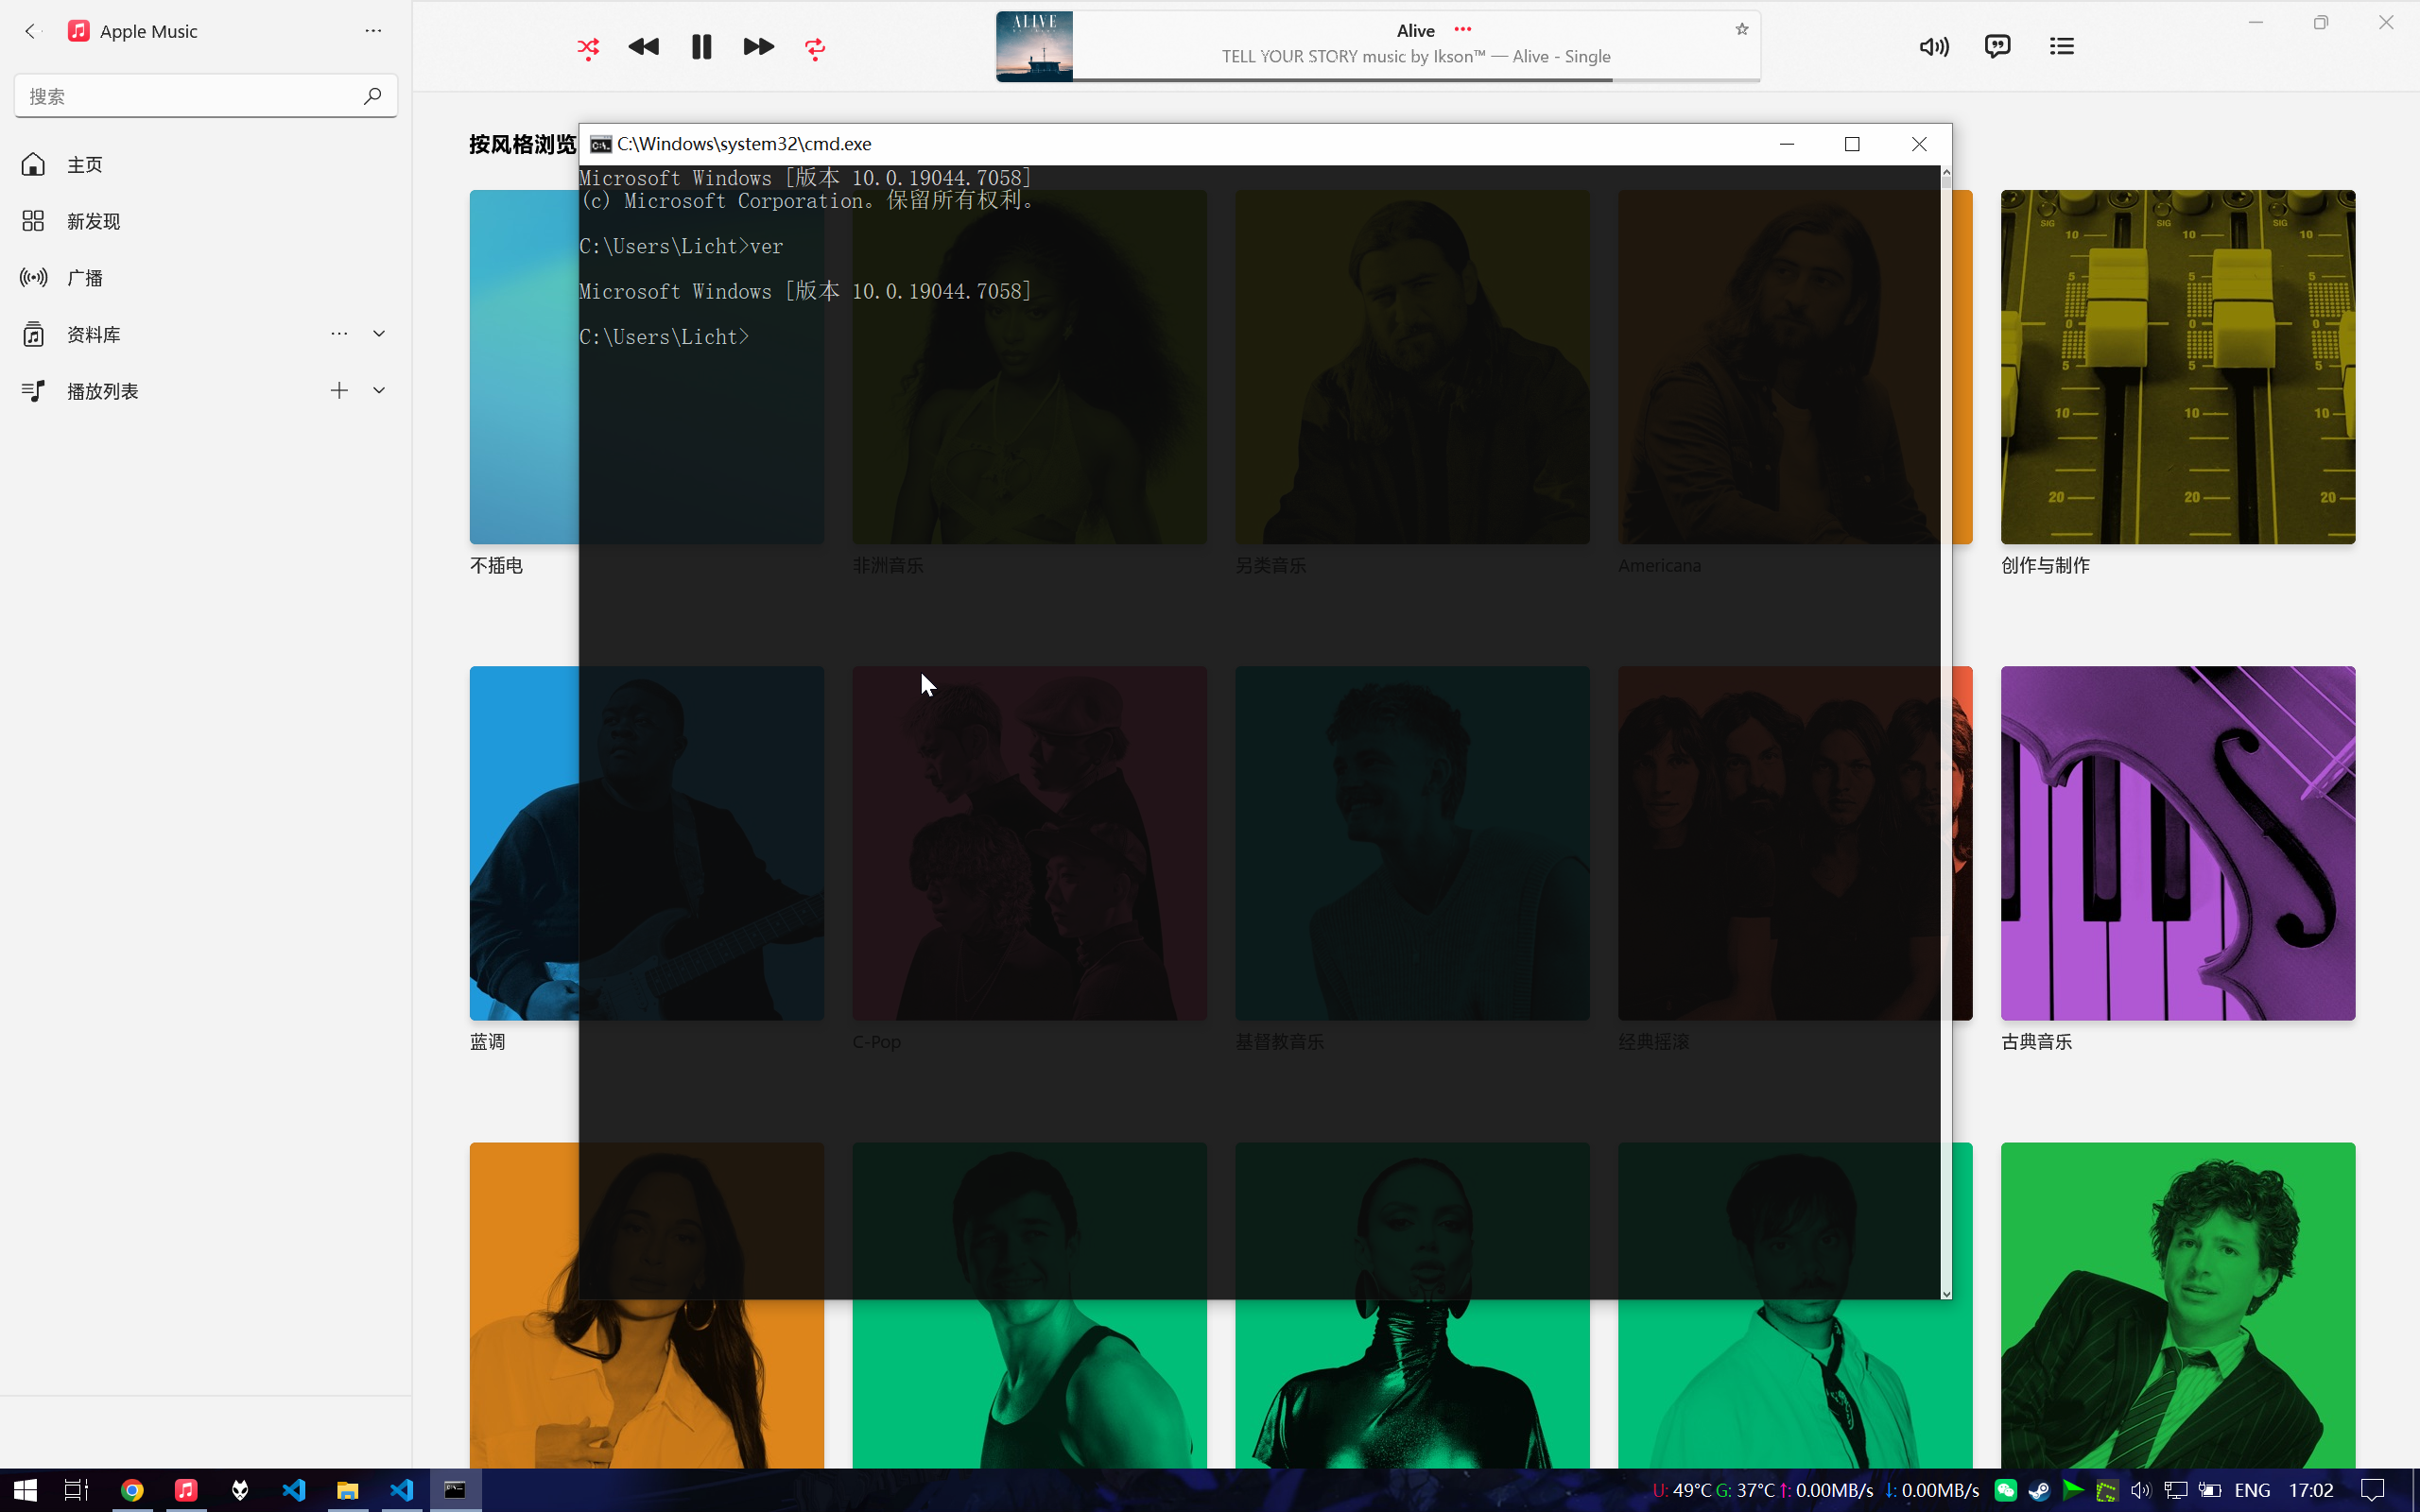Screen dimensions: 2420x1512
Task: Expand the 播放列表 sidebar section
Action: pos(378,390)
